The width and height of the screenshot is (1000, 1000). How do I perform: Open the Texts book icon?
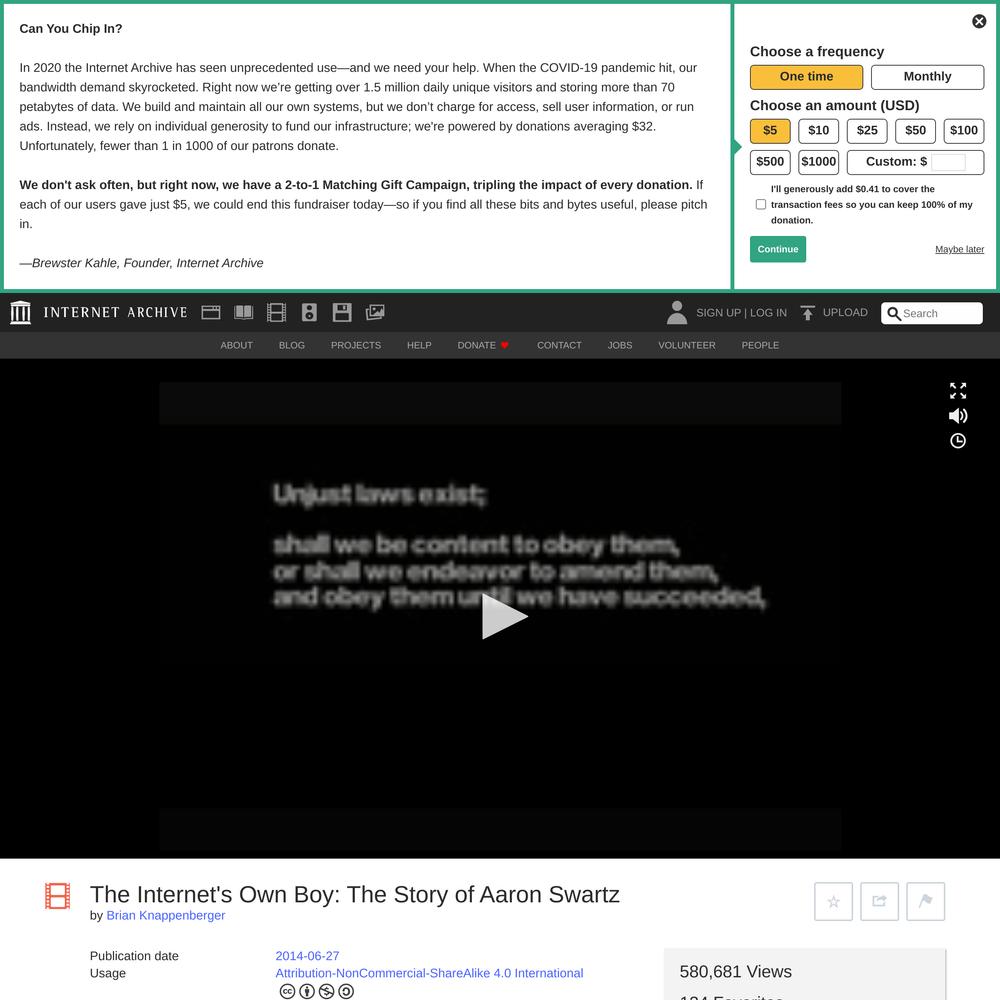(x=244, y=312)
